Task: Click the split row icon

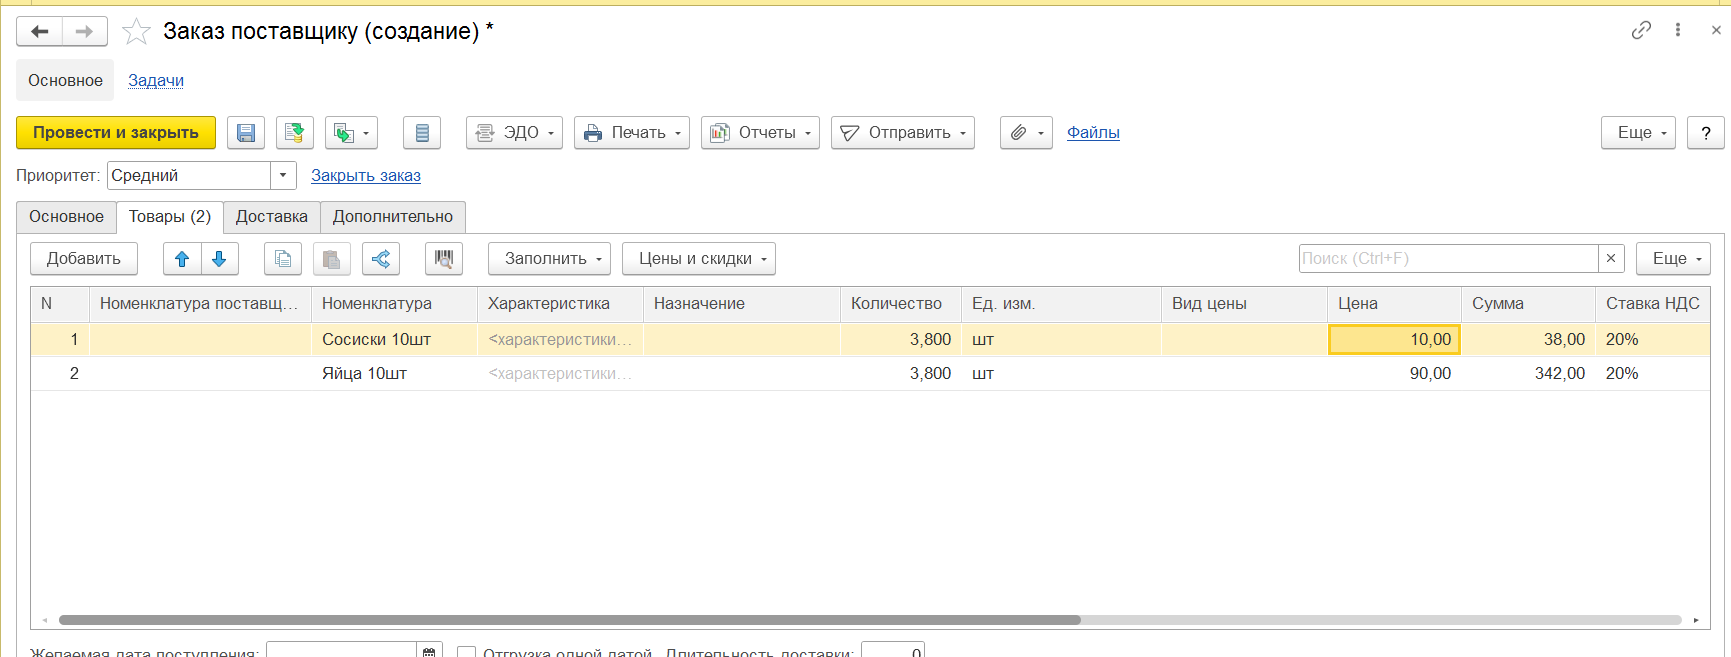Action: click(381, 259)
